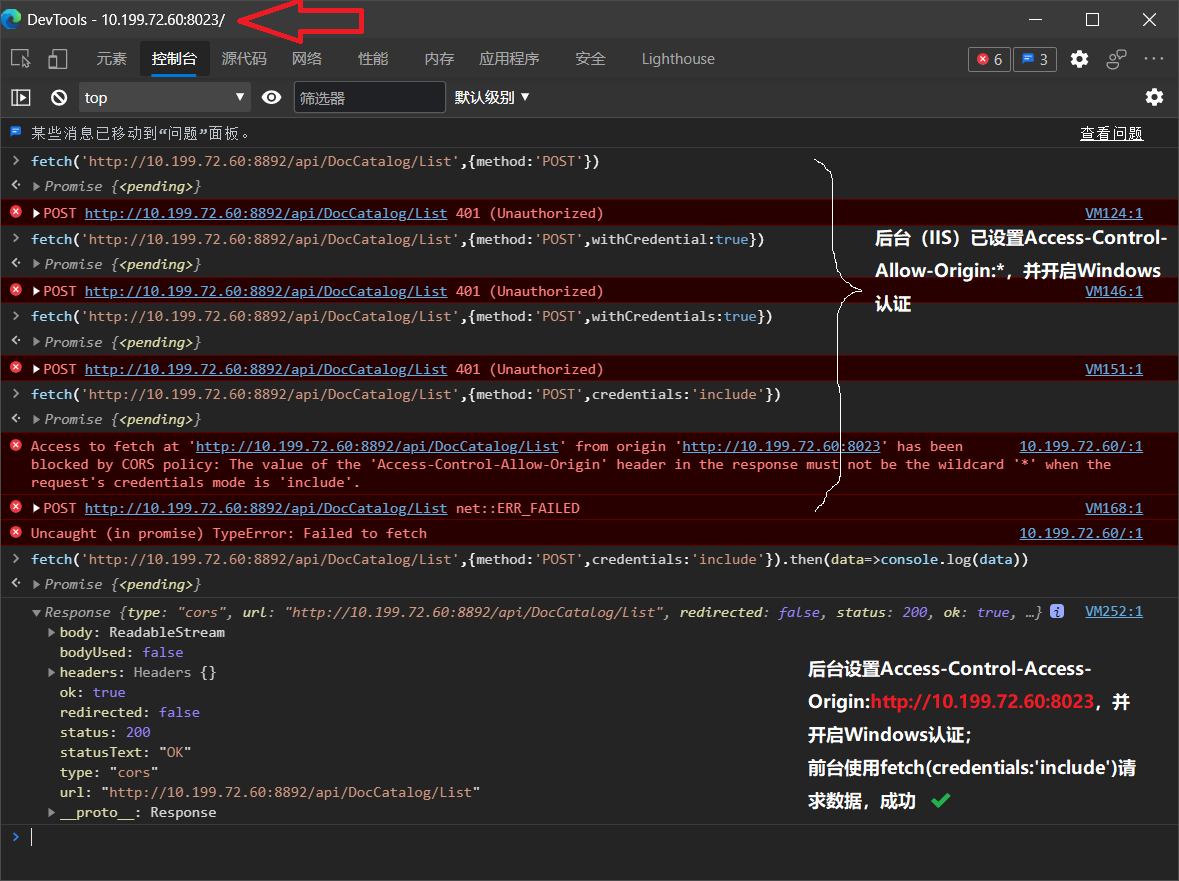Screen dimensions: 1179x881
Task: Click the bodyUsed: false property row
Action: 121,652
